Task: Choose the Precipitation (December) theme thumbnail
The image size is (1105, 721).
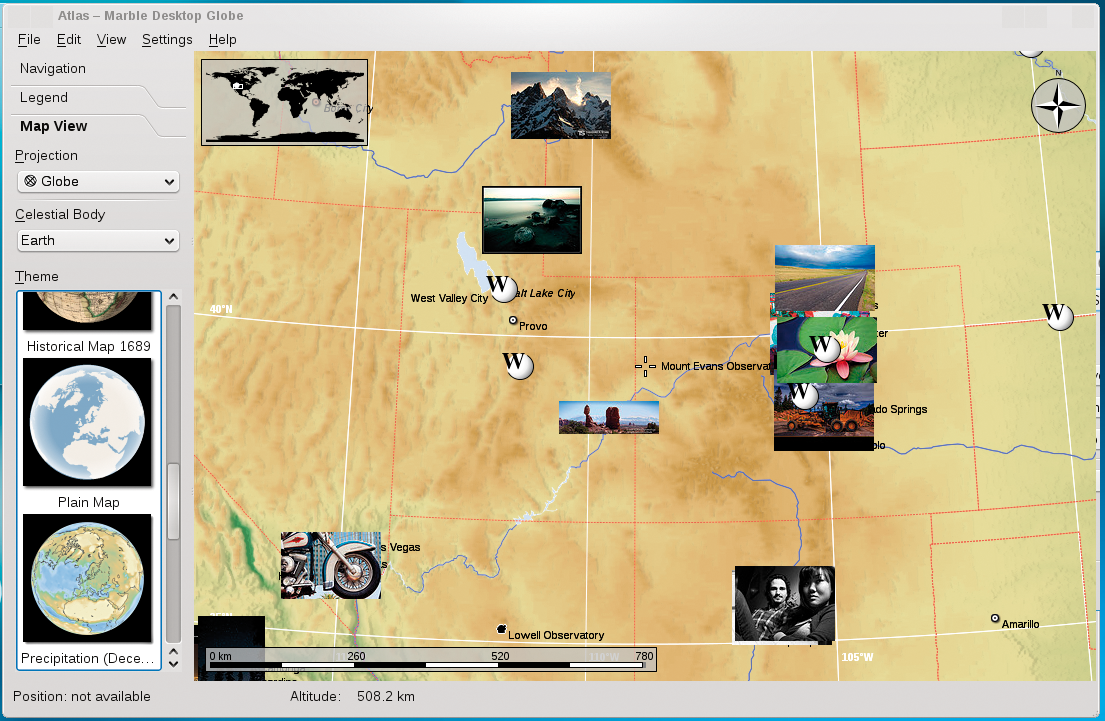Action: (x=87, y=578)
